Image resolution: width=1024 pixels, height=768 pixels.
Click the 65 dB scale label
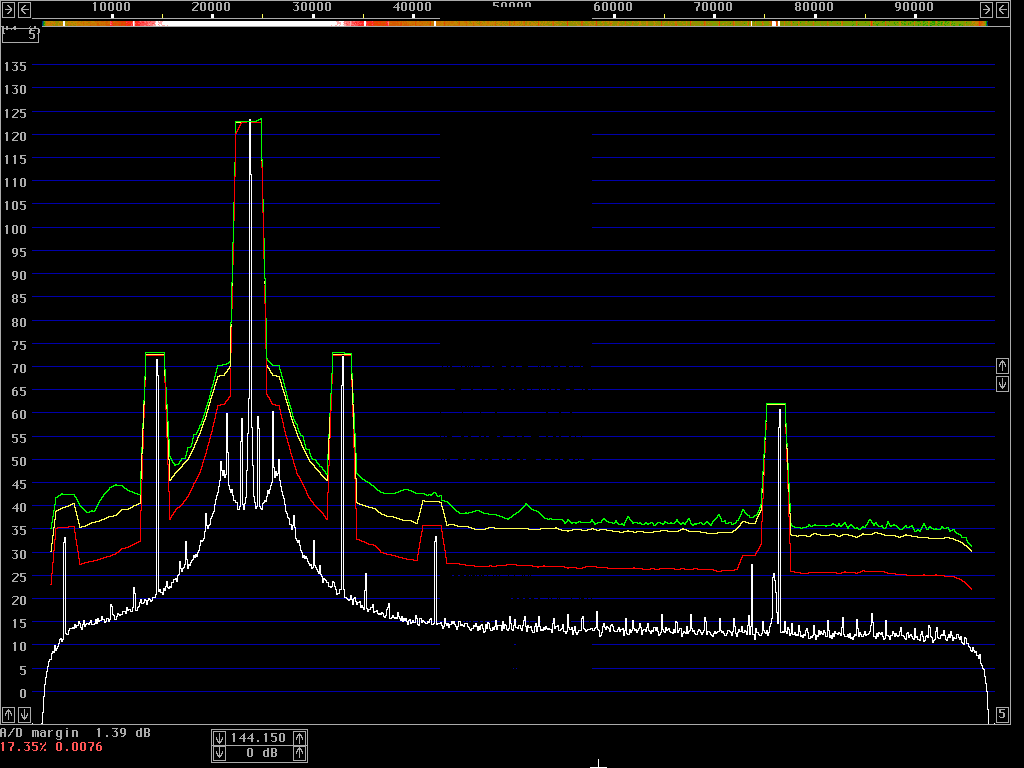point(19,392)
